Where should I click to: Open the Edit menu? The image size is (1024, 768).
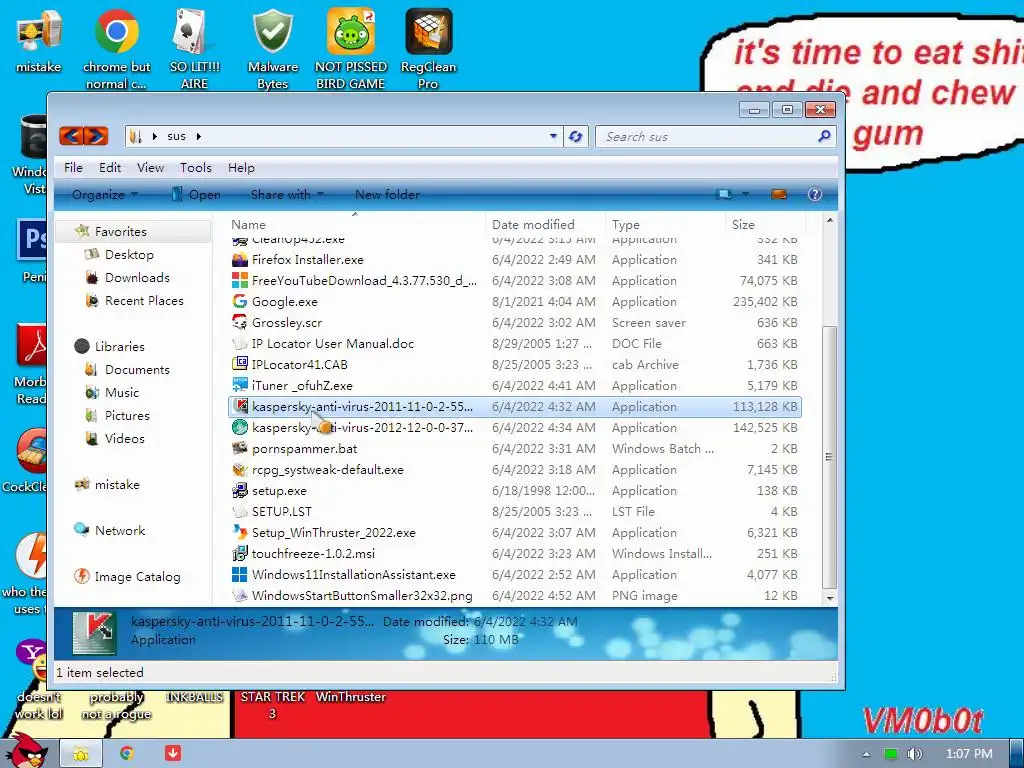[x=110, y=167]
